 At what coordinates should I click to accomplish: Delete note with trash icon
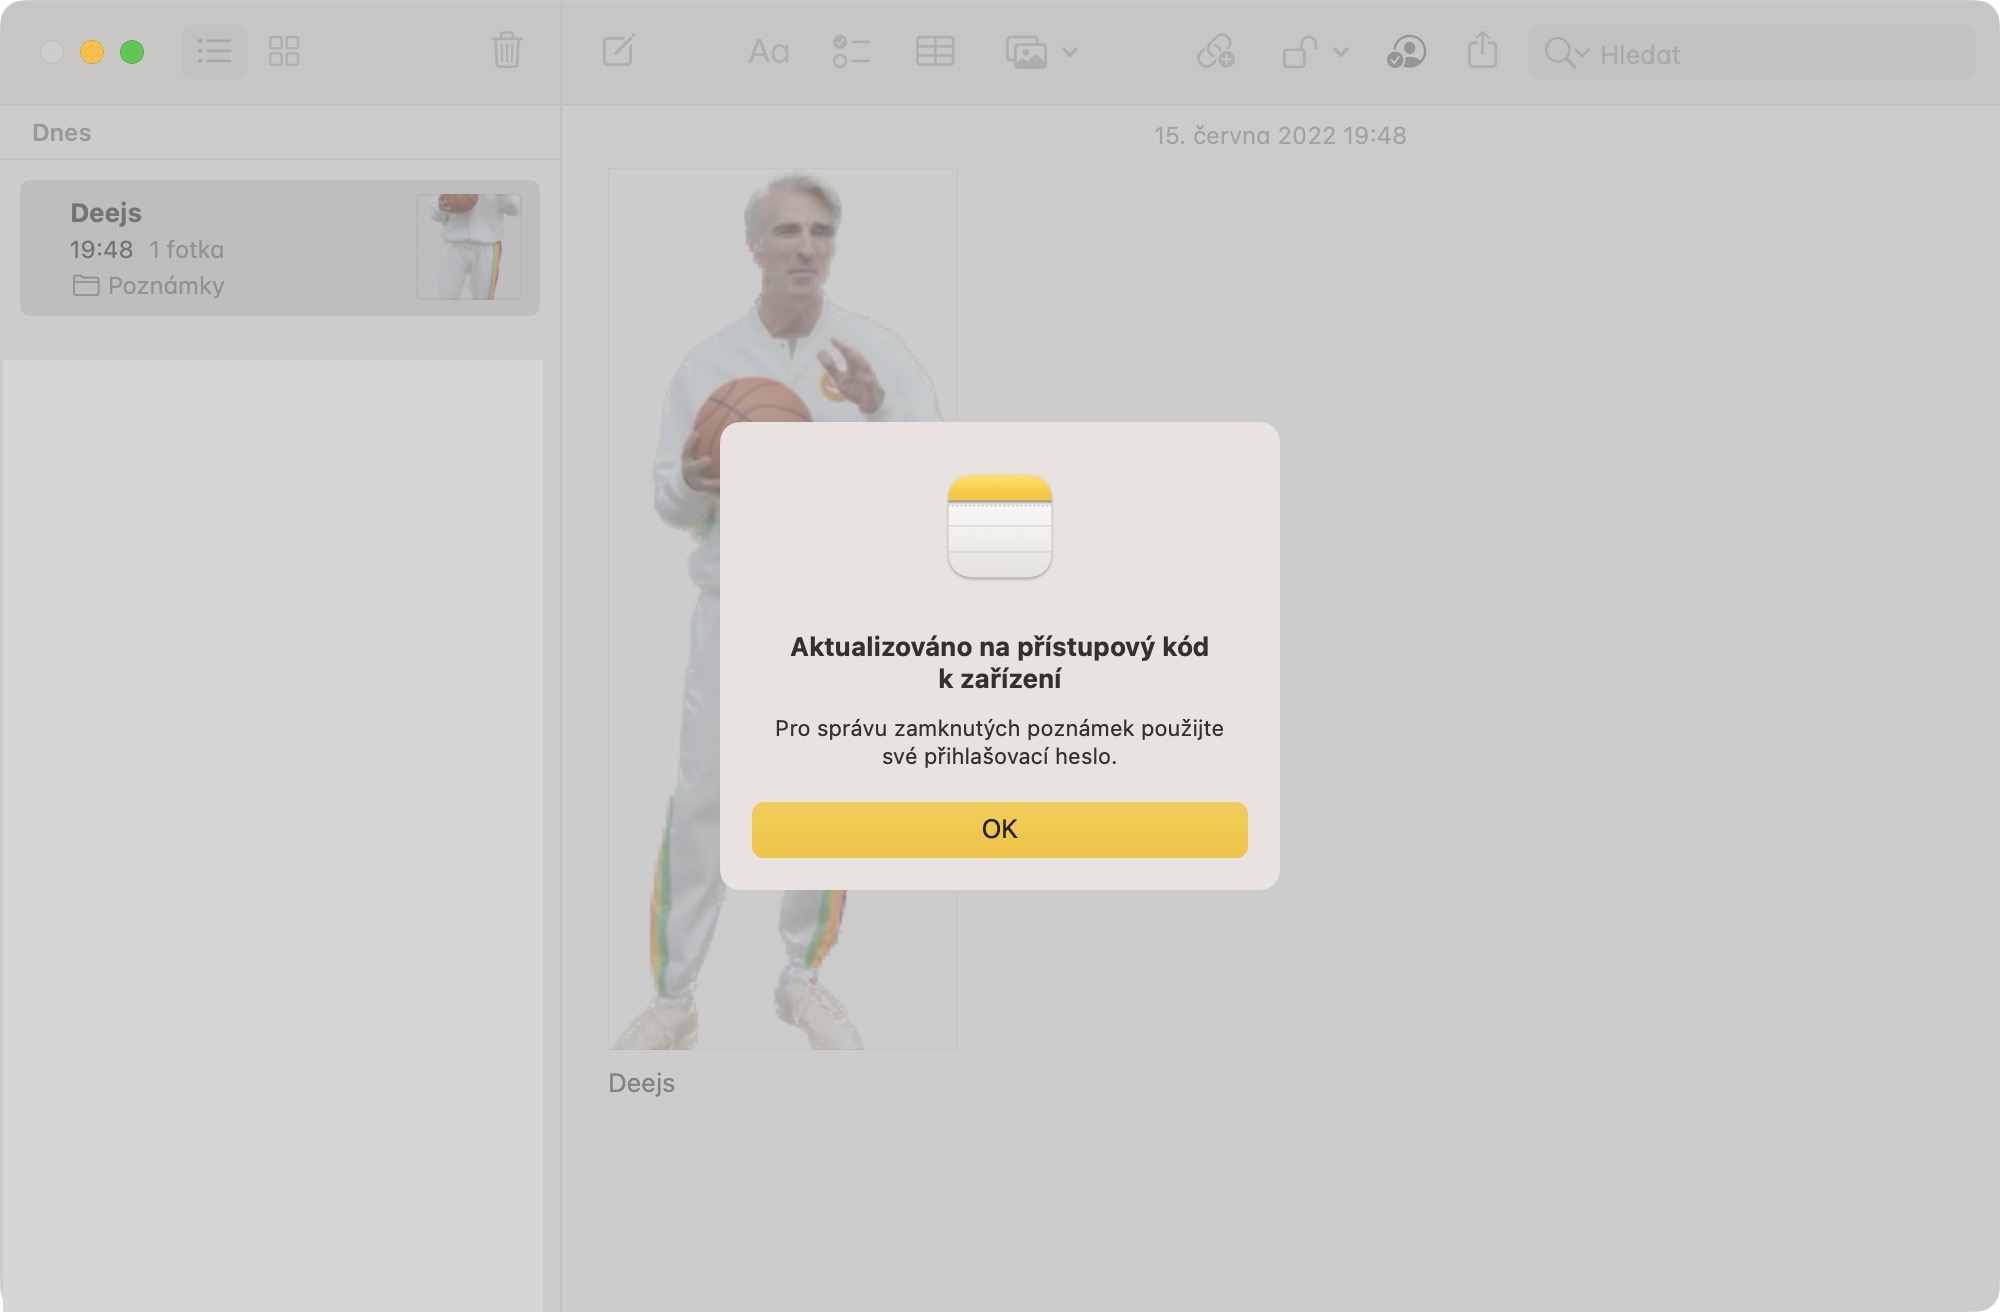(507, 51)
